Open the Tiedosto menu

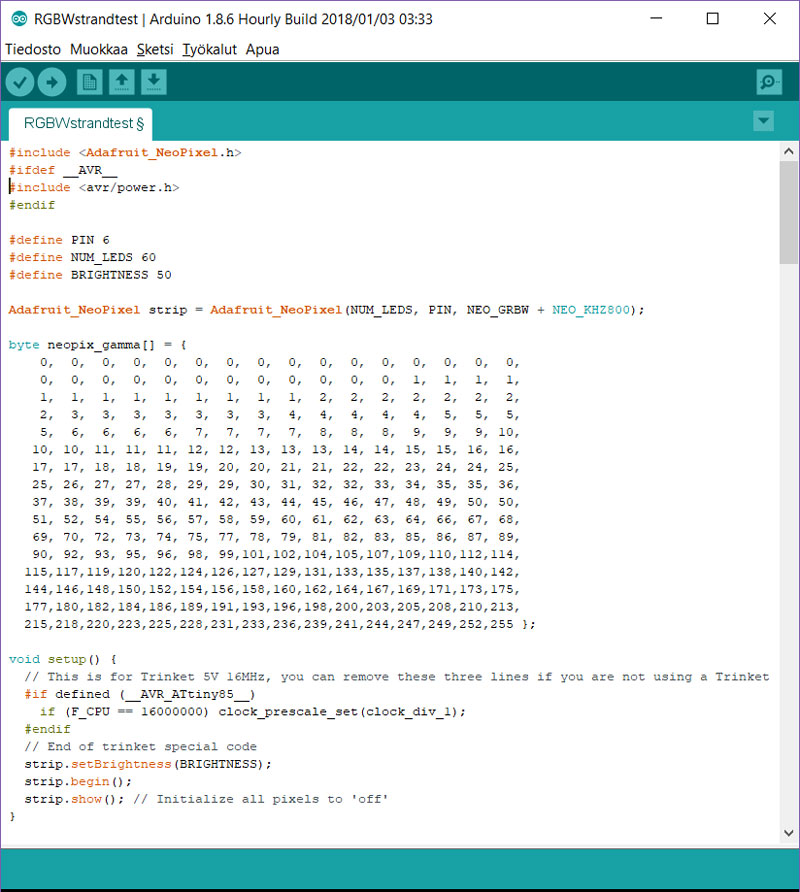33,49
